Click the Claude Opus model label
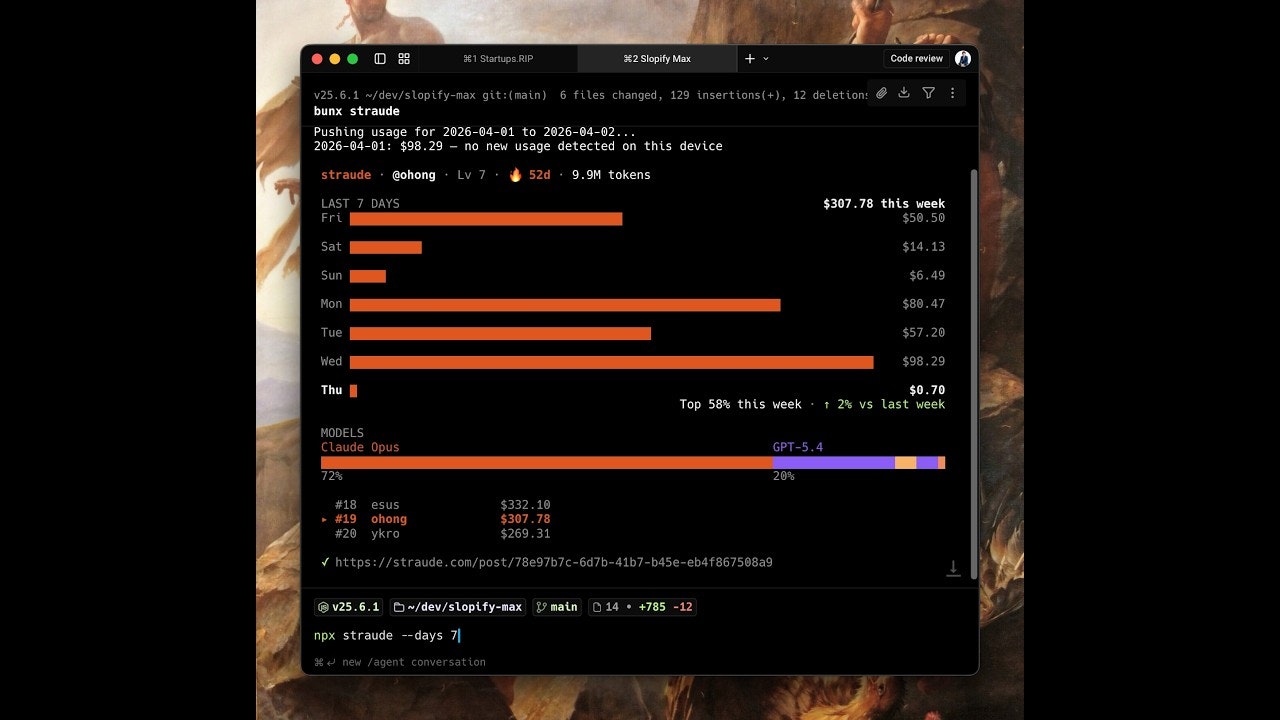Image resolution: width=1280 pixels, height=720 pixels. [360, 448]
